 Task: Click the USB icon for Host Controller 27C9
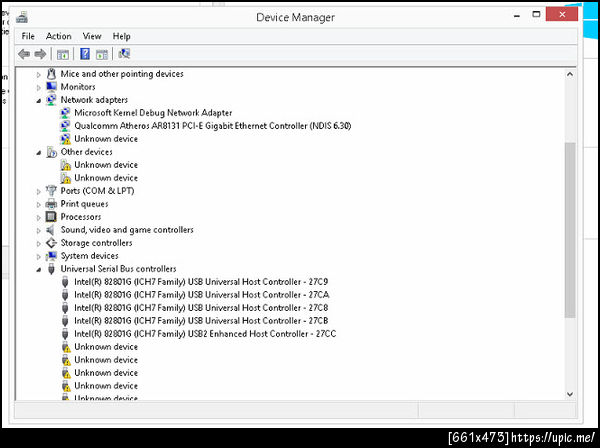point(65,282)
